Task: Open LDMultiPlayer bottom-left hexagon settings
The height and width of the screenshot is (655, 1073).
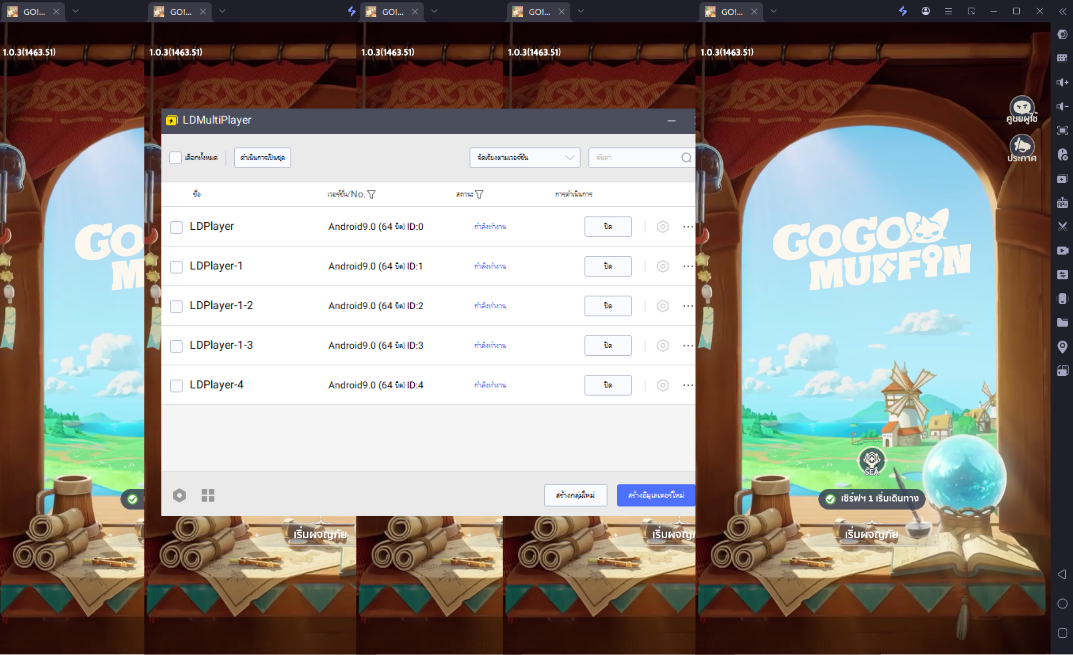Action: point(179,495)
